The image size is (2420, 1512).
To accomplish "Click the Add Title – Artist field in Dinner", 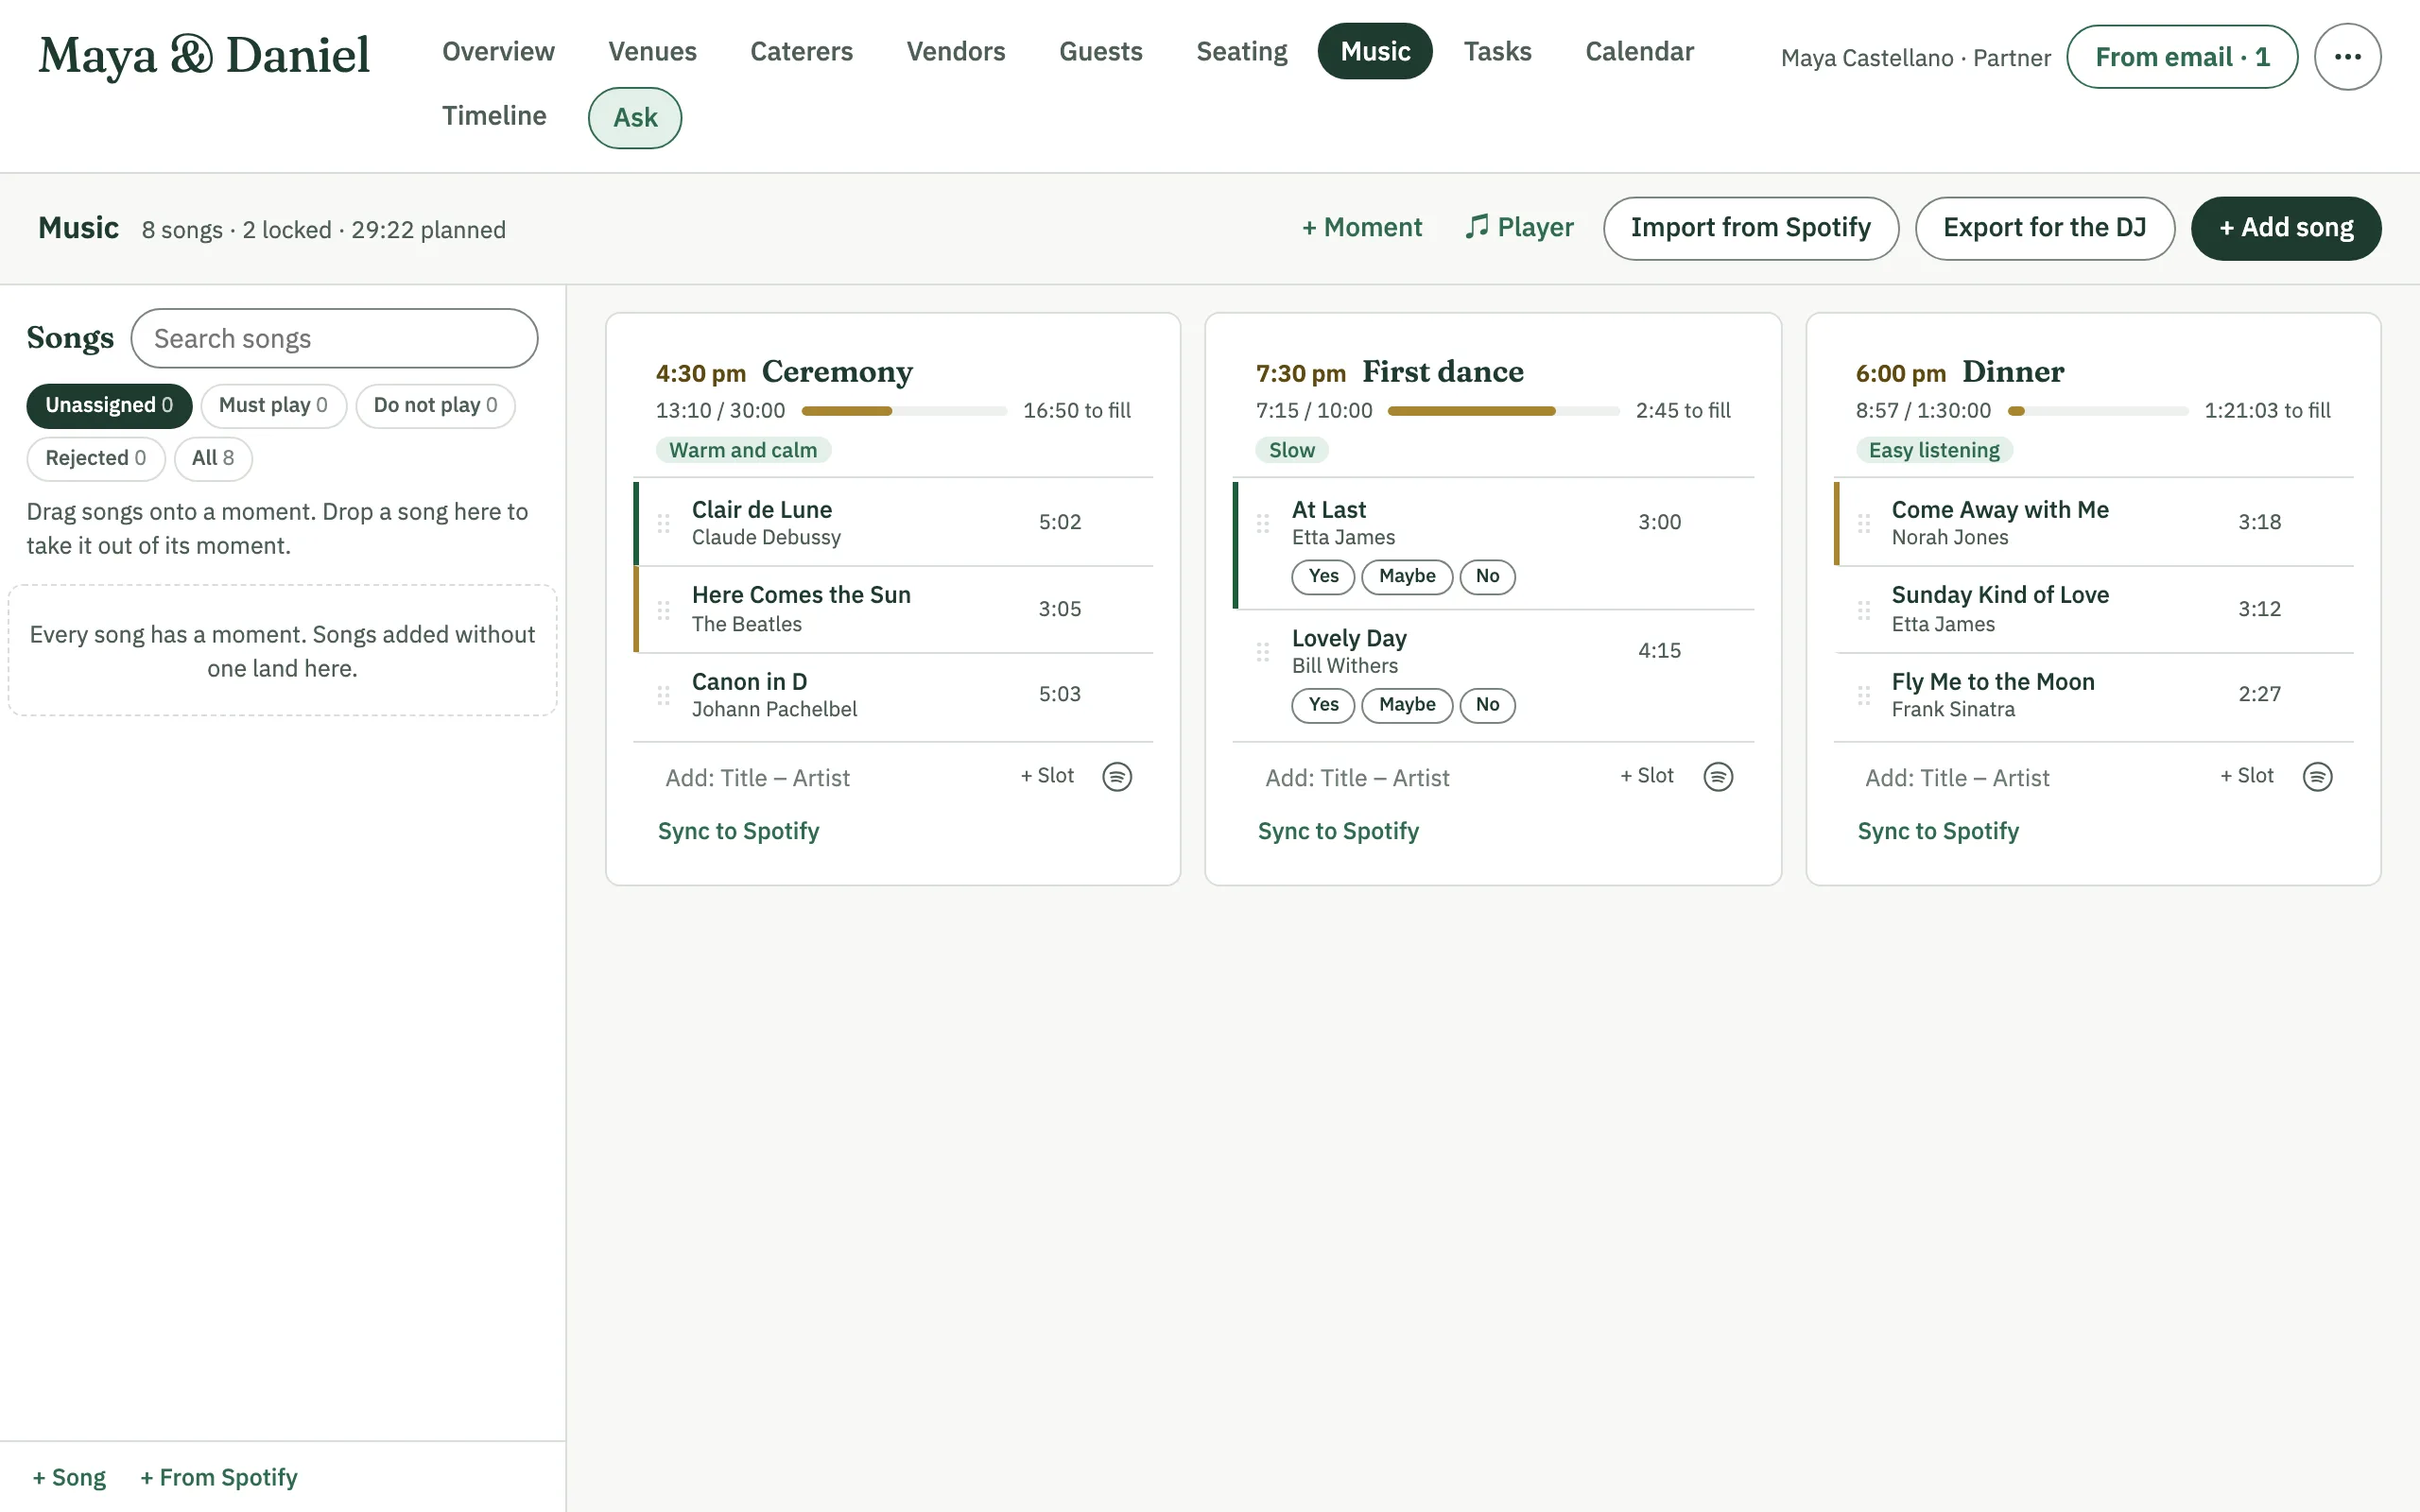I will coord(2029,778).
